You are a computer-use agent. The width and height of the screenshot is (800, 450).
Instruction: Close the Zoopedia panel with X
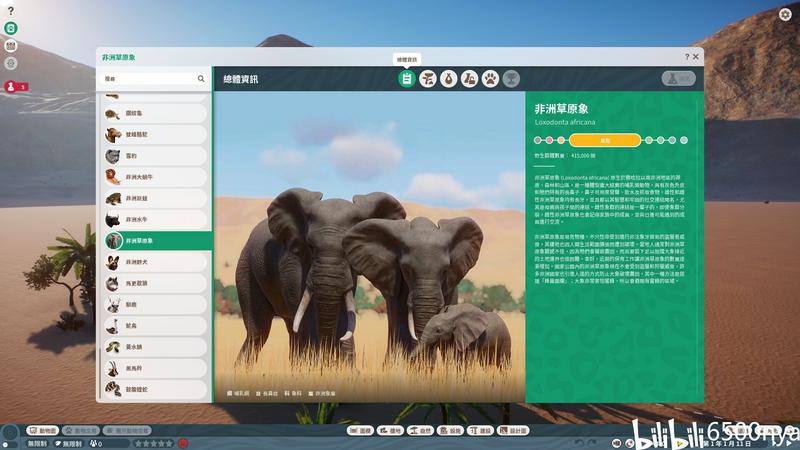click(x=695, y=57)
